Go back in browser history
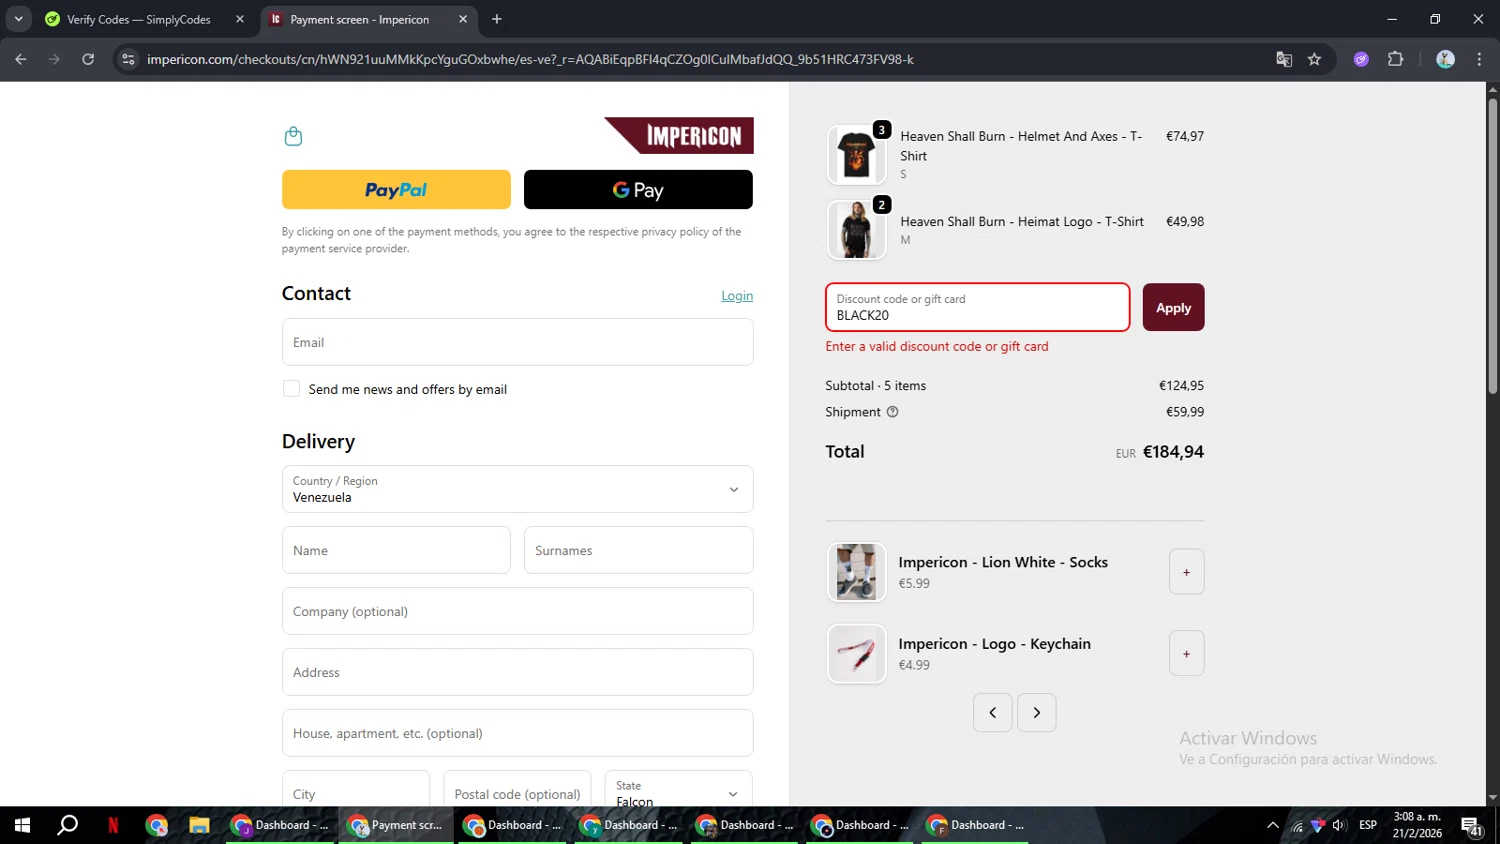The width and height of the screenshot is (1500, 844). point(21,59)
